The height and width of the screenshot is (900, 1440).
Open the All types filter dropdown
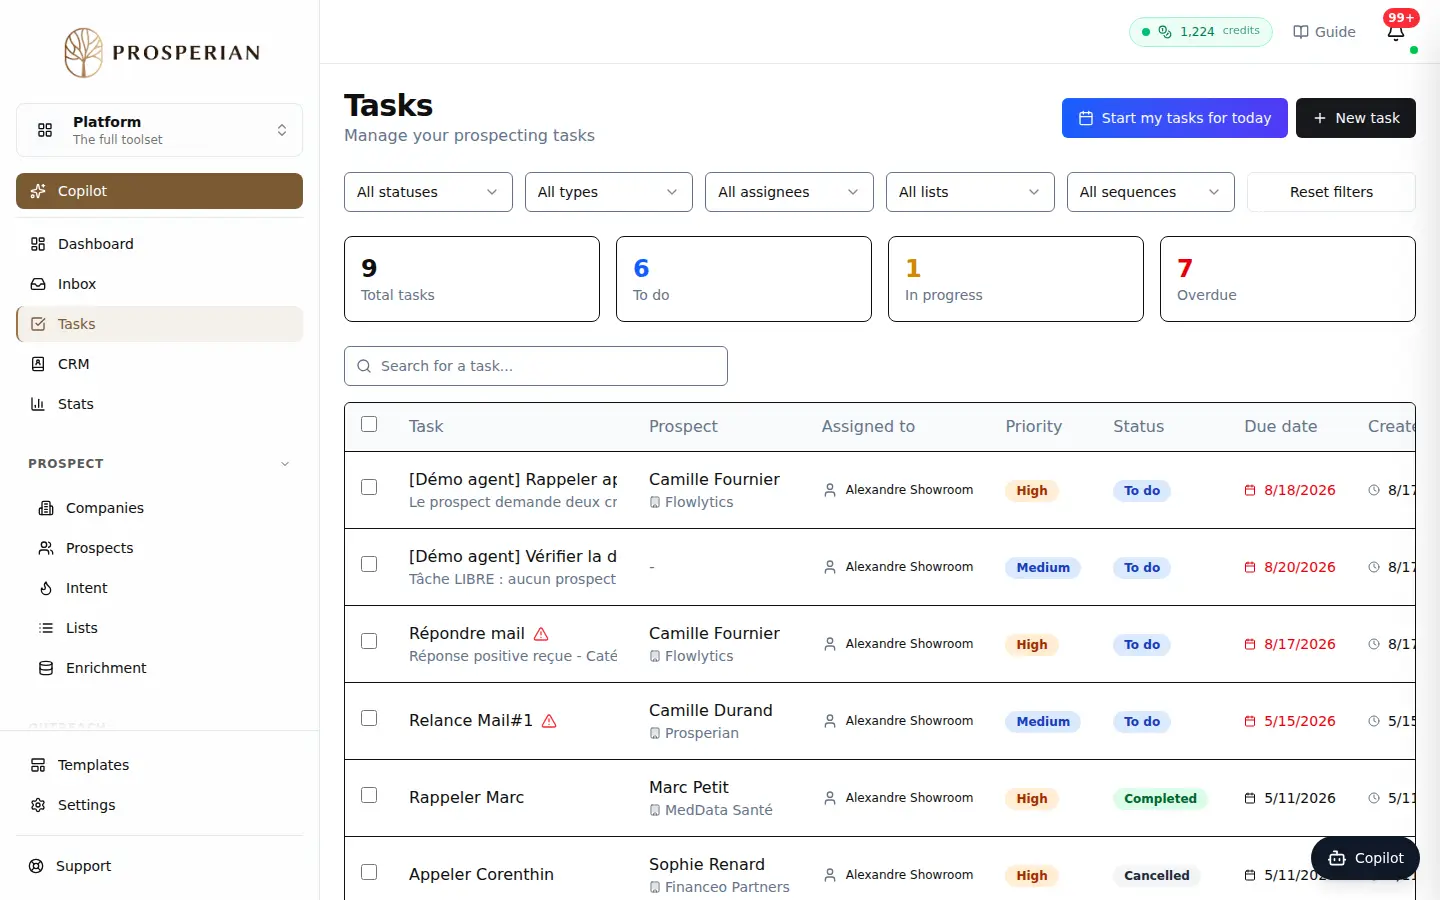pyautogui.click(x=609, y=192)
